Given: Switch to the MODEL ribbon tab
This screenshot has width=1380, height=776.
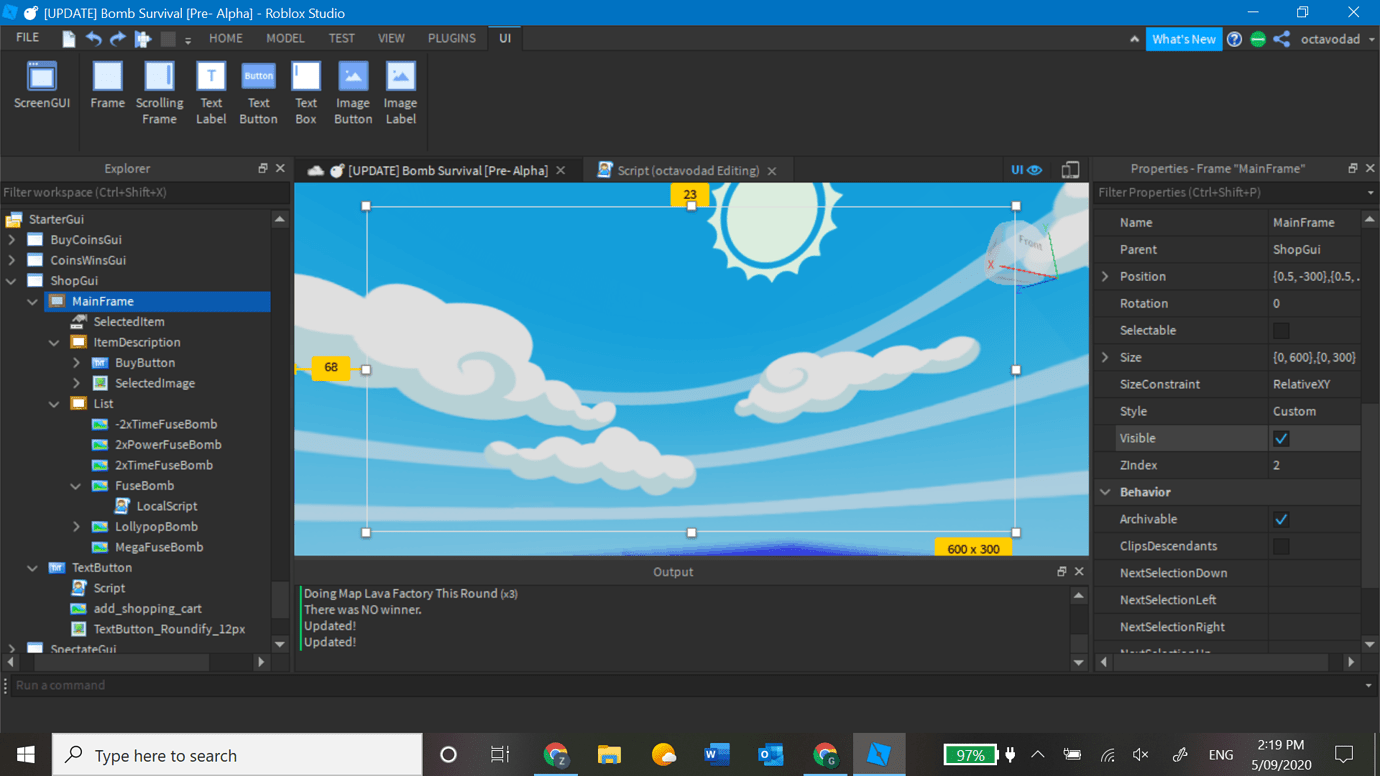Looking at the screenshot, I should [285, 38].
